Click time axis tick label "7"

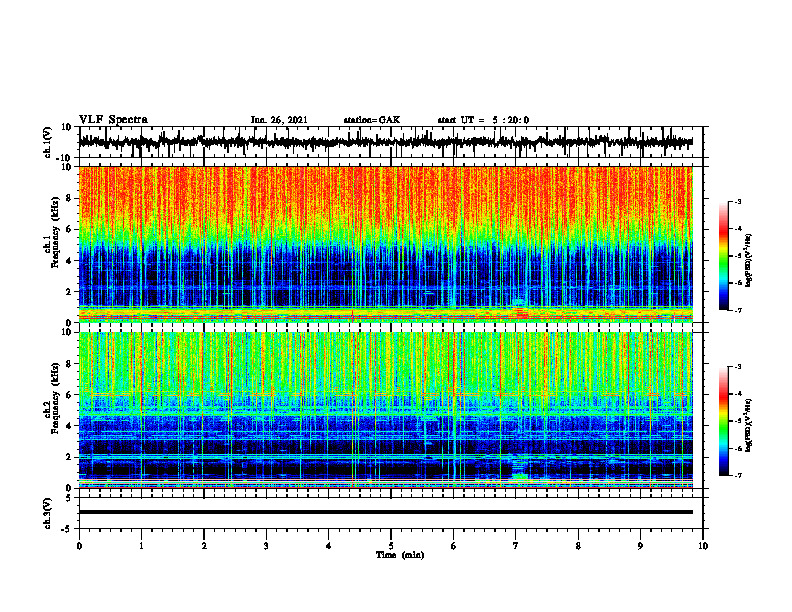coord(516,546)
